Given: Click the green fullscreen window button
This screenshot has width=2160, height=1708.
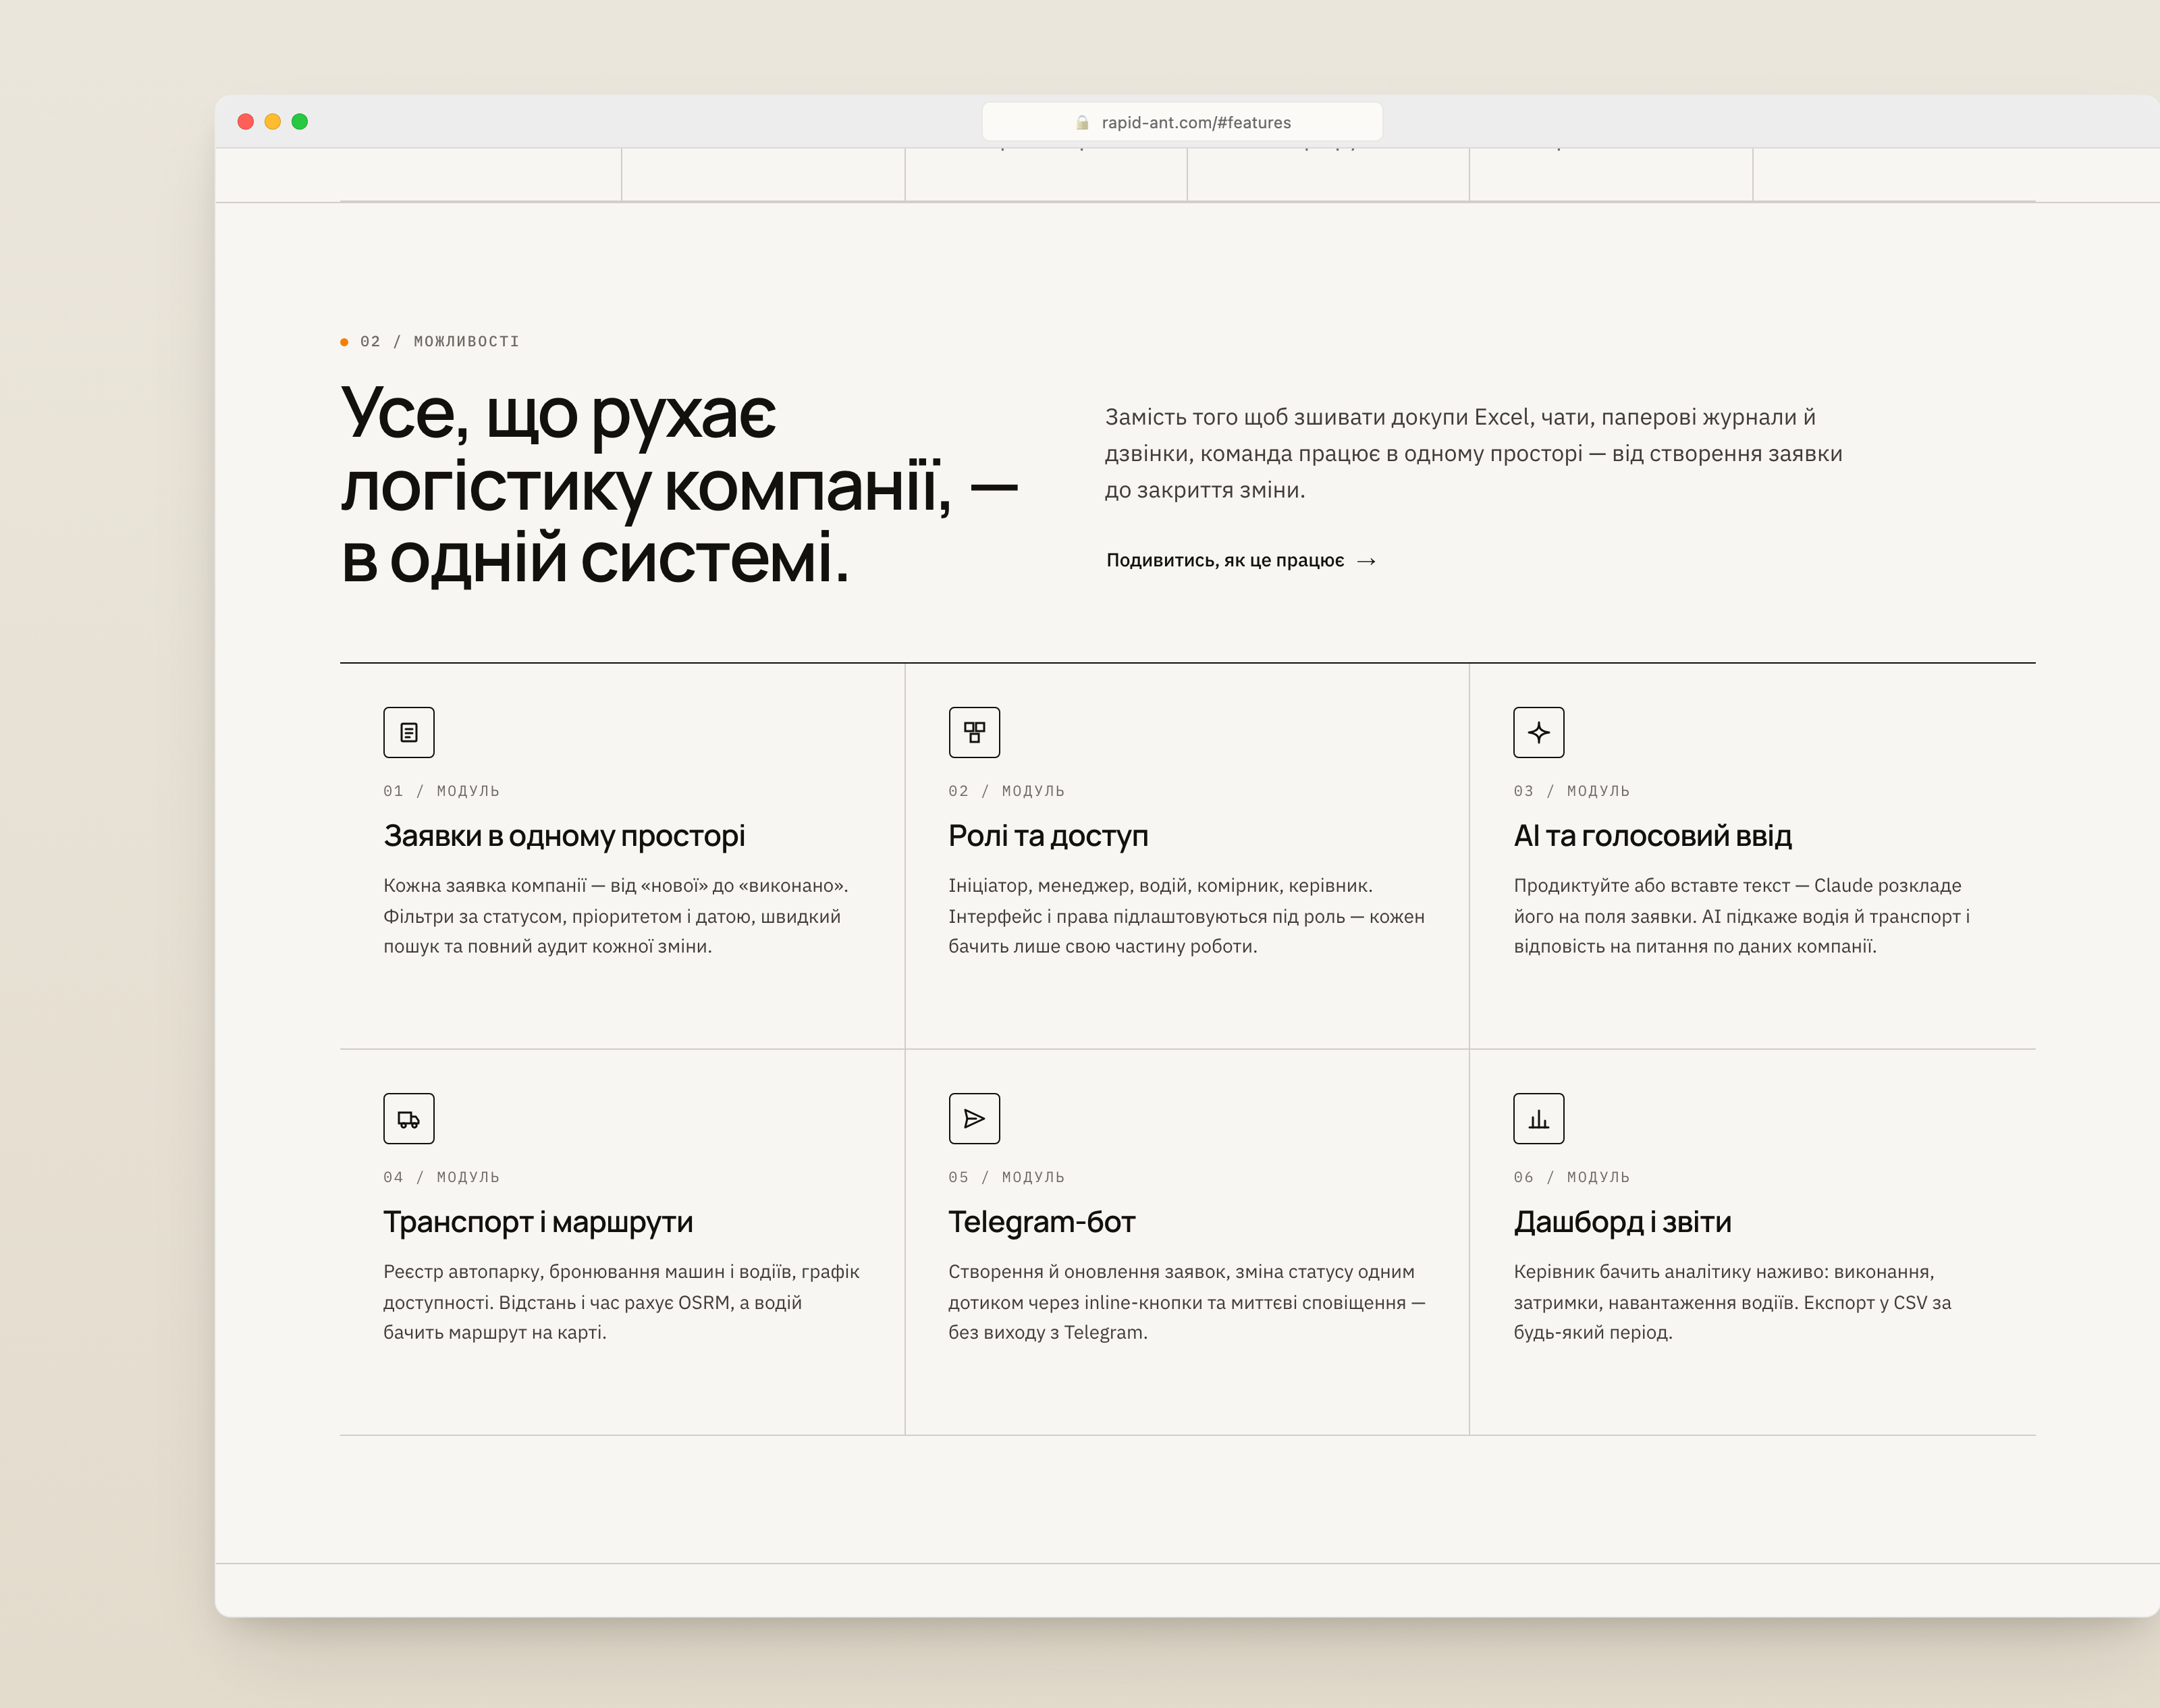Looking at the screenshot, I should (299, 121).
